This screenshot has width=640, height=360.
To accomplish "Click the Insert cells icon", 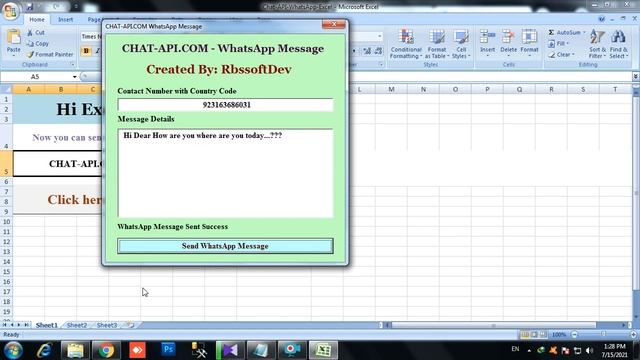I will click(487, 37).
